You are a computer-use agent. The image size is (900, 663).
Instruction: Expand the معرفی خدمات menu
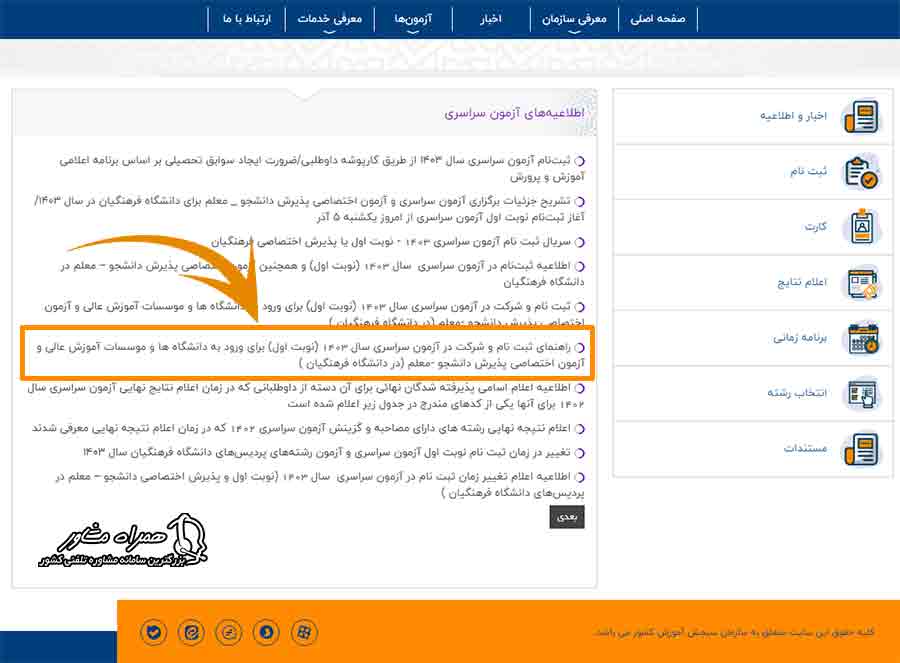click(333, 18)
